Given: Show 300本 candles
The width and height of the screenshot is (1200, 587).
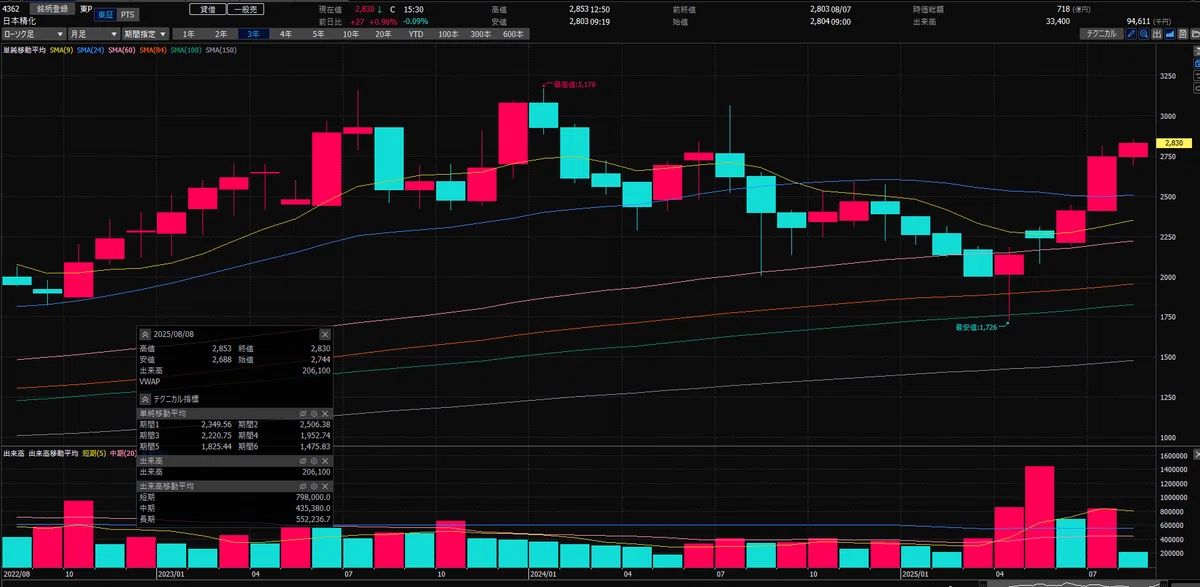Looking at the screenshot, I should (x=480, y=34).
